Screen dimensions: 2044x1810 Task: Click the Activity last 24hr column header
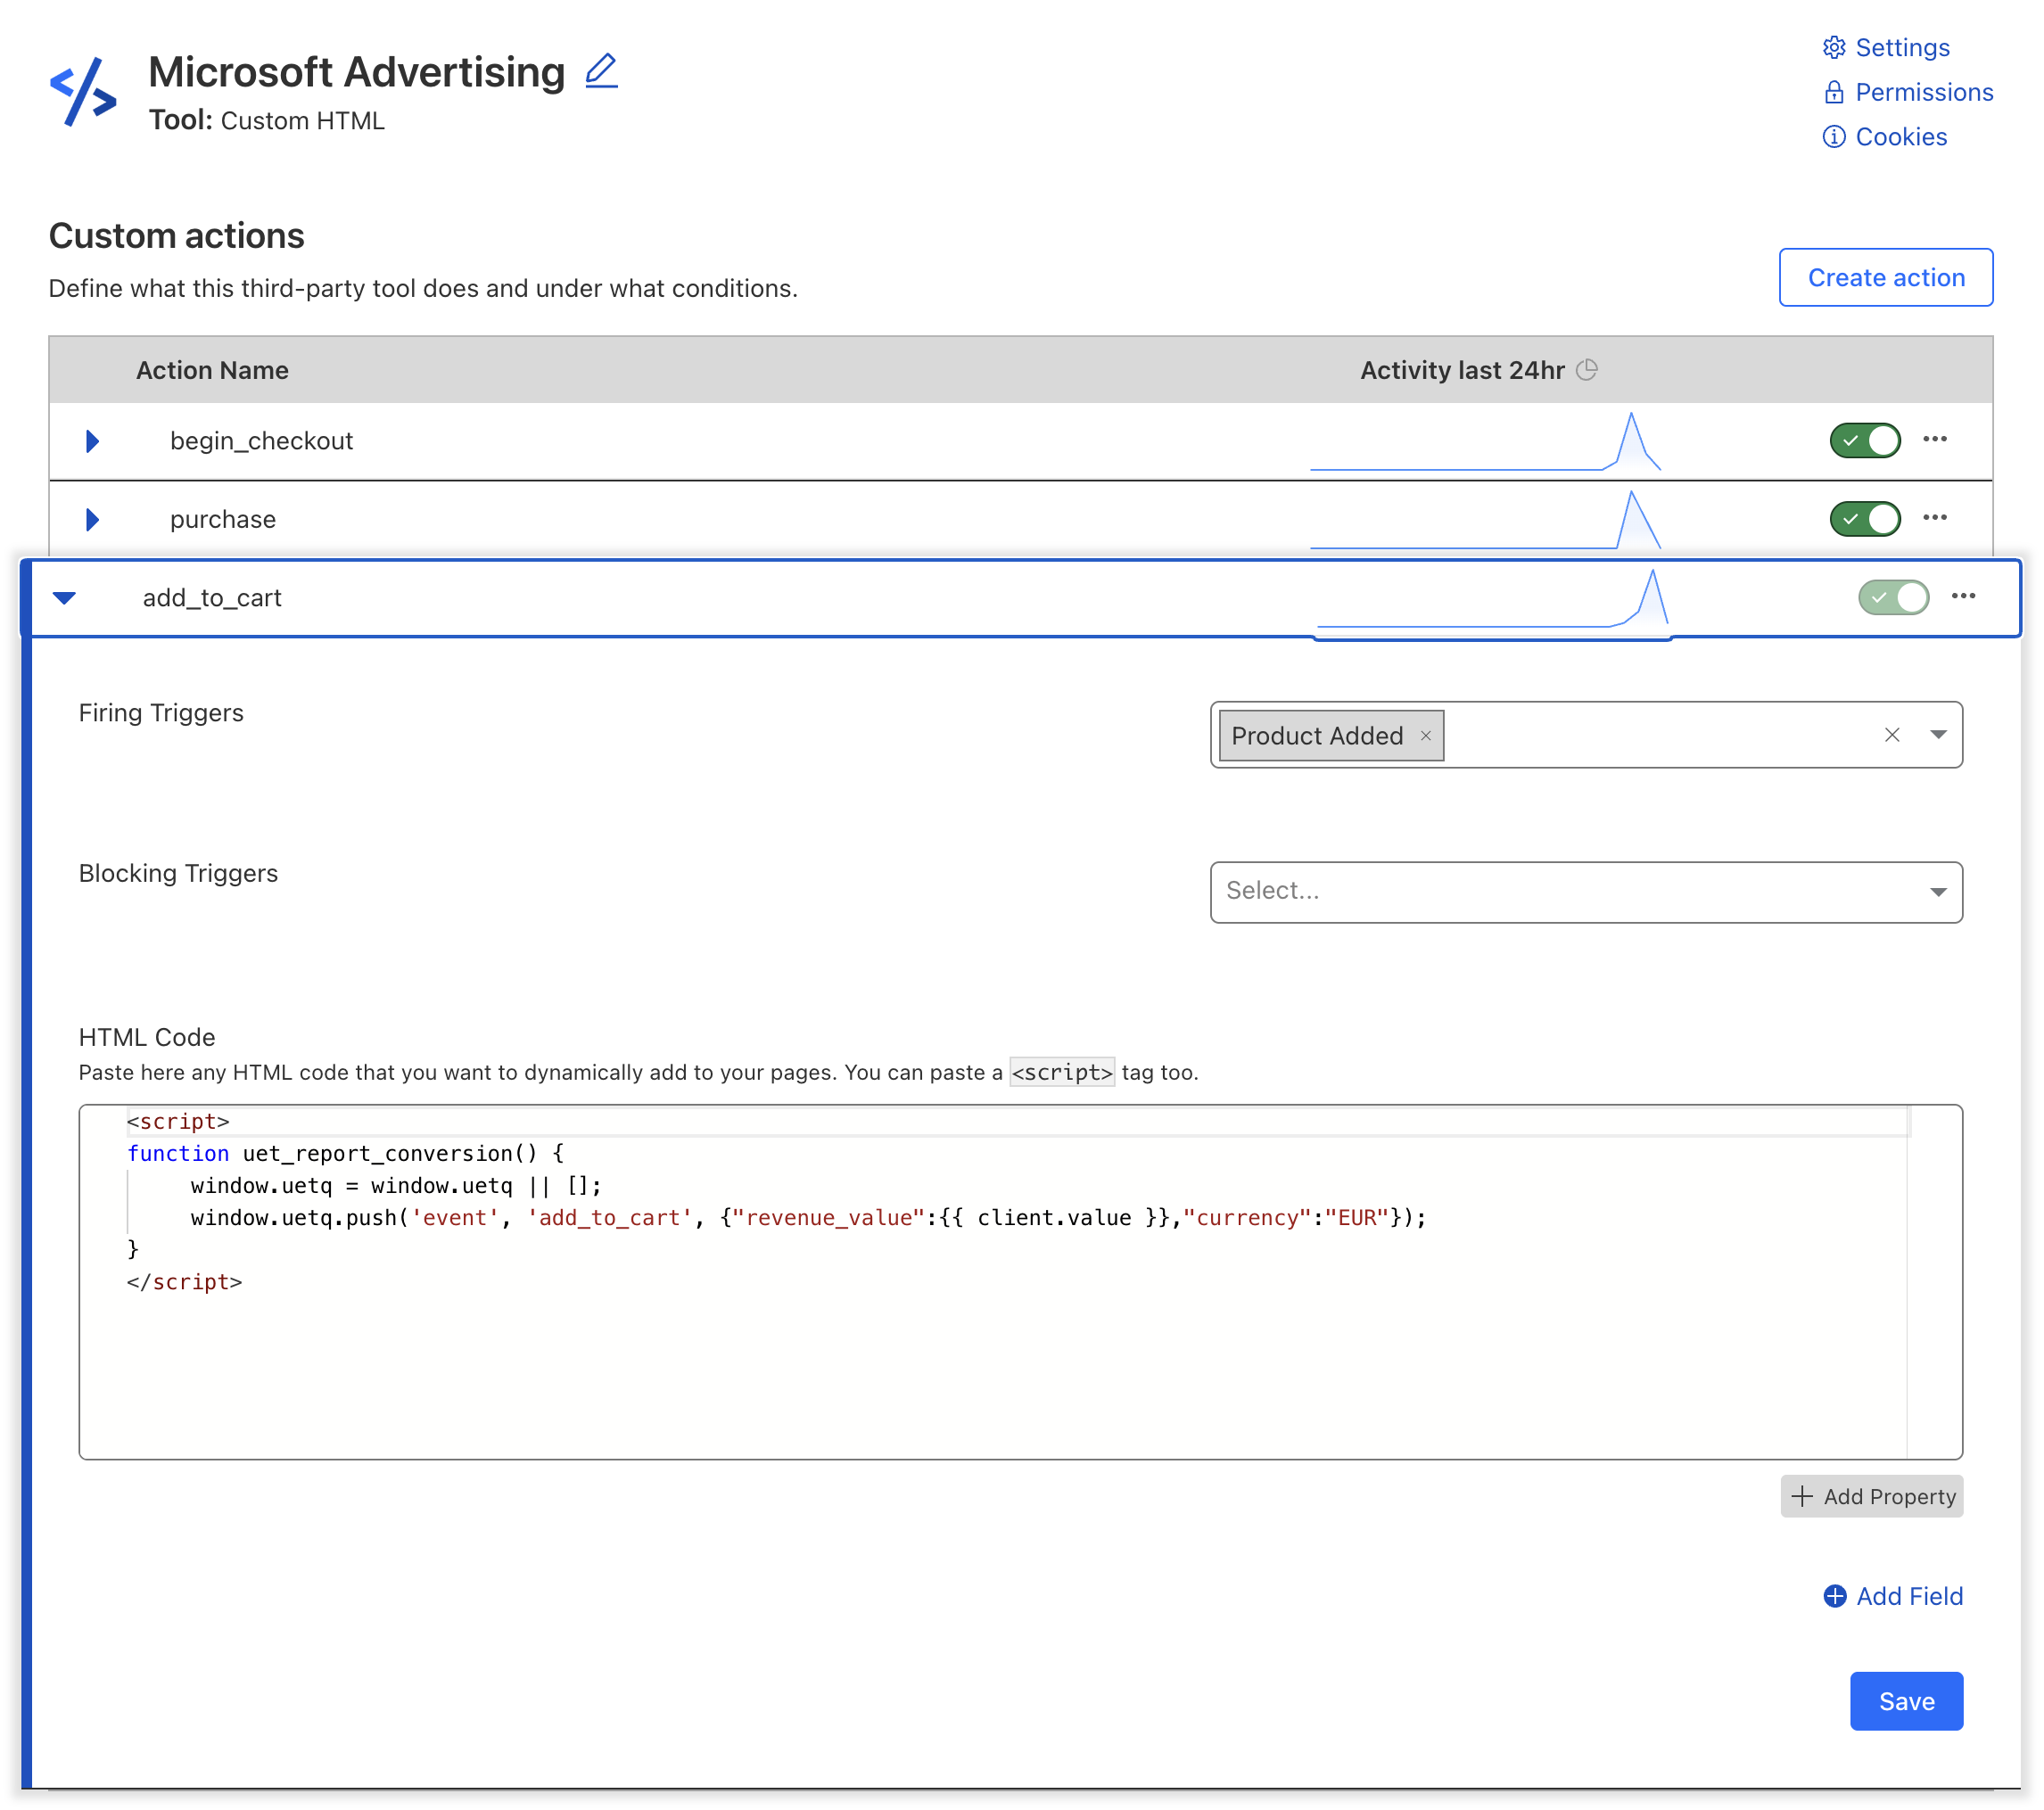coord(1462,370)
